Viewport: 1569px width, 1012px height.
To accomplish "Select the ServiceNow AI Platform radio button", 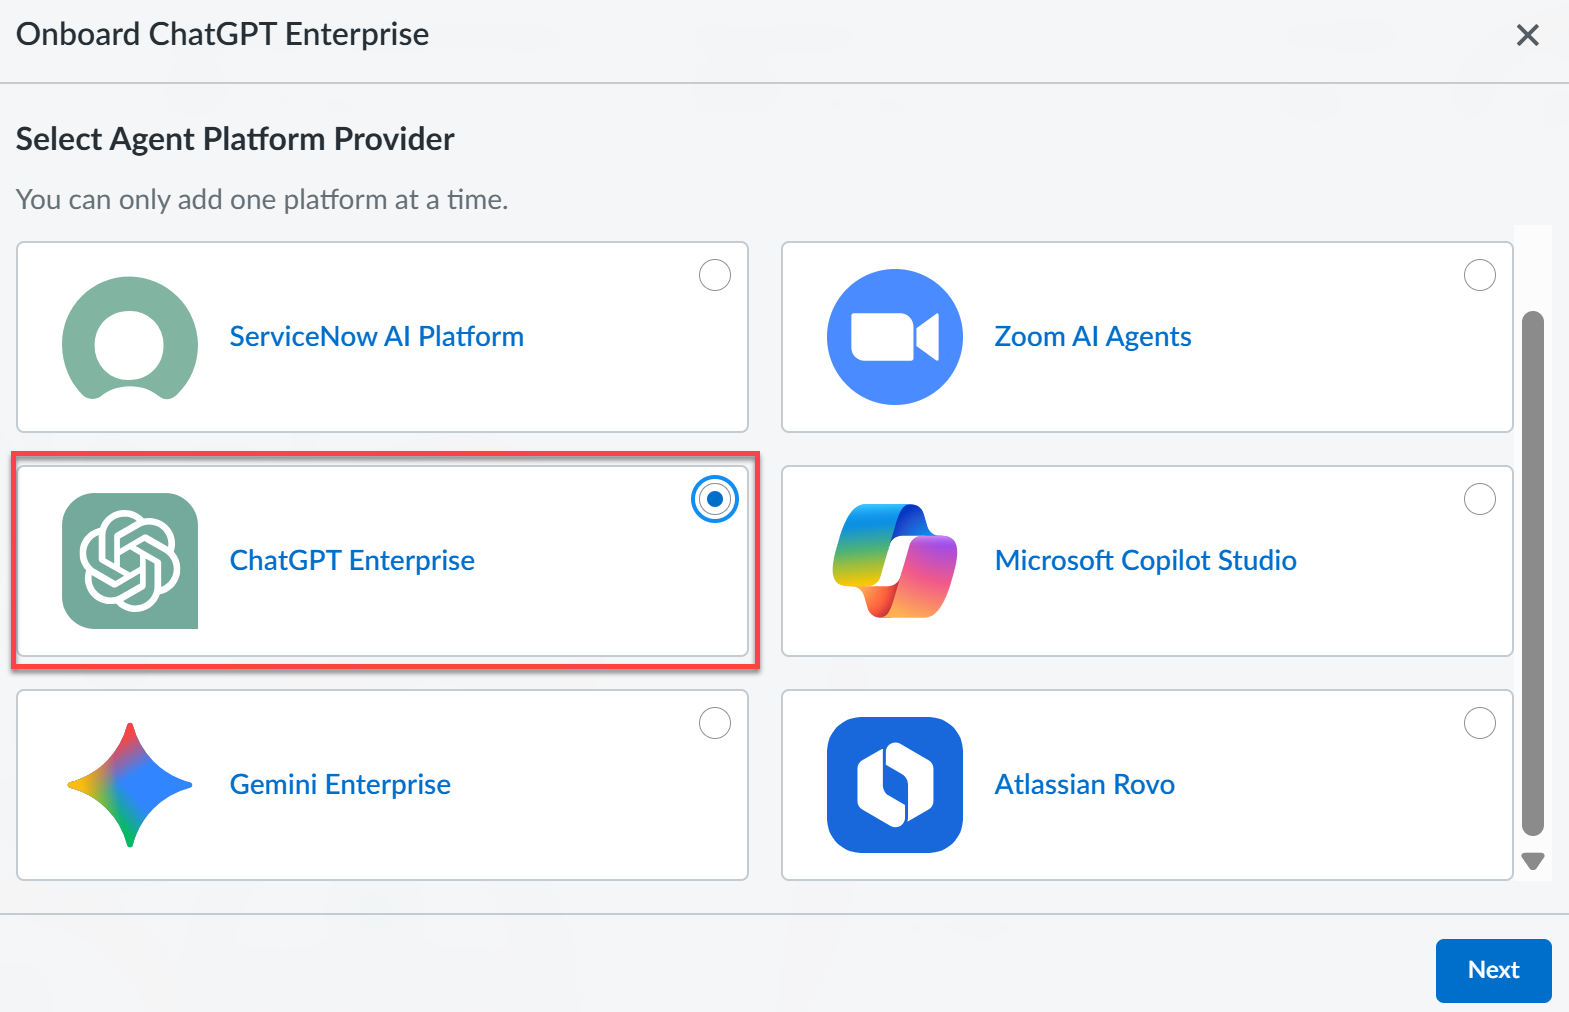I will click(715, 275).
